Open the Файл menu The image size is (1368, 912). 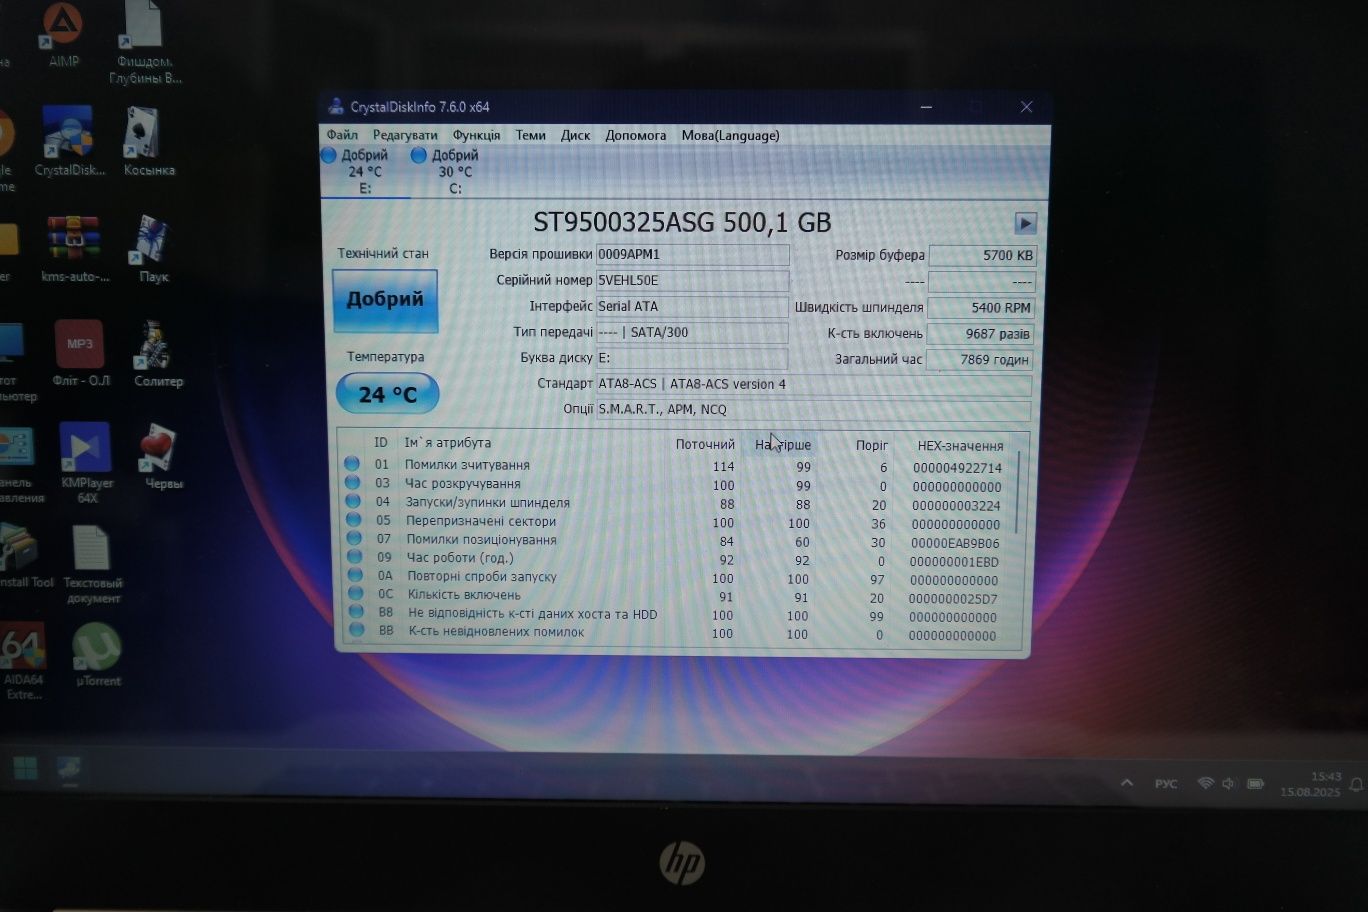[x=342, y=135]
